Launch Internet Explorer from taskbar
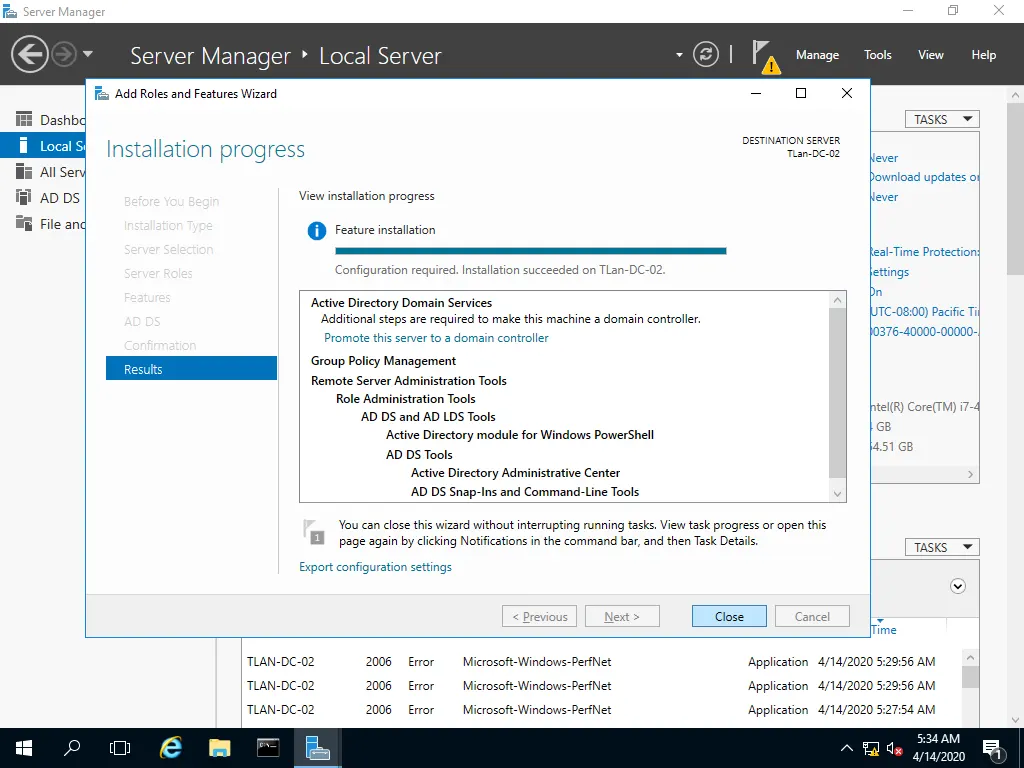1024x768 pixels. pos(170,748)
